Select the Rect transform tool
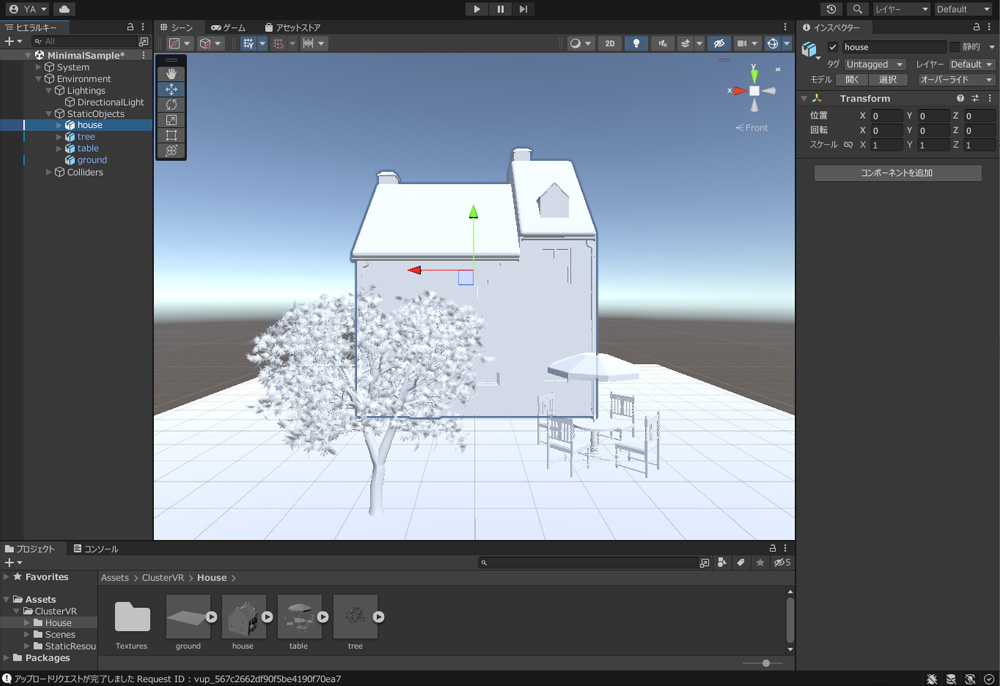This screenshot has height=686, width=1000. (171, 135)
